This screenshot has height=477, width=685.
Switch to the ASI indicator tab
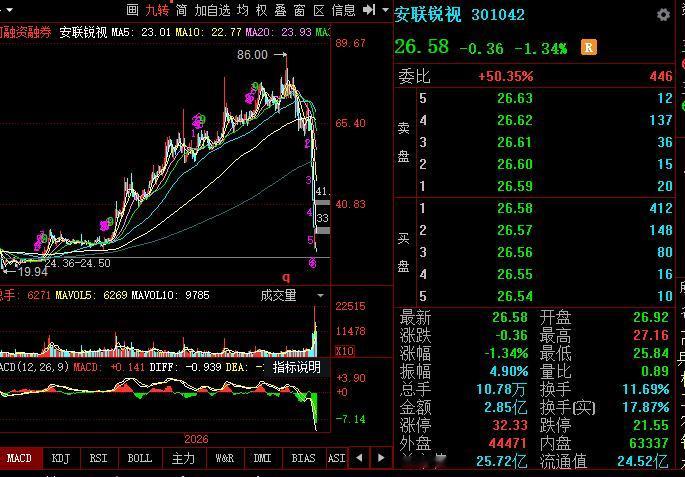(x=336, y=458)
